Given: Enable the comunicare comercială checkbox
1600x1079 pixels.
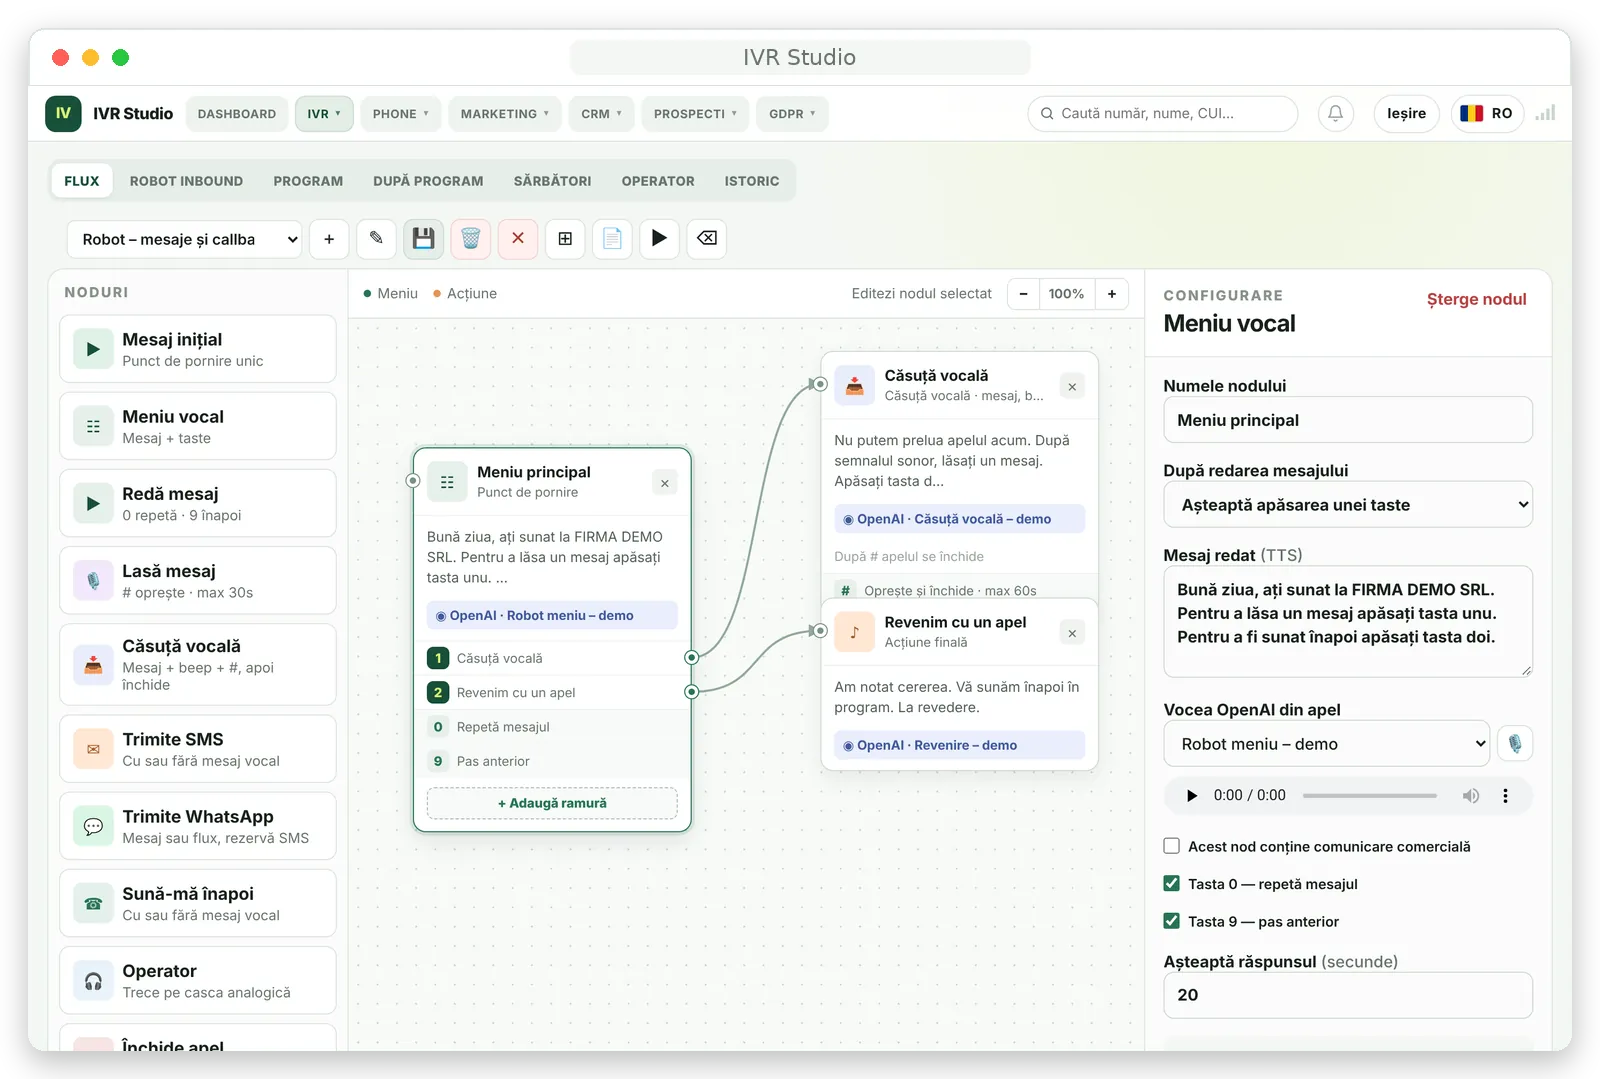Looking at the screenshot, I should [x=1172, y=846].
